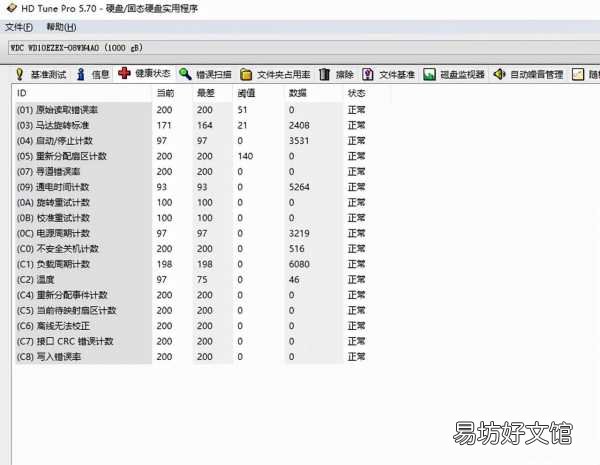Screen dimensions: 600x465
Task: Click the 最差 column header
Action: [x=205, y=93]
